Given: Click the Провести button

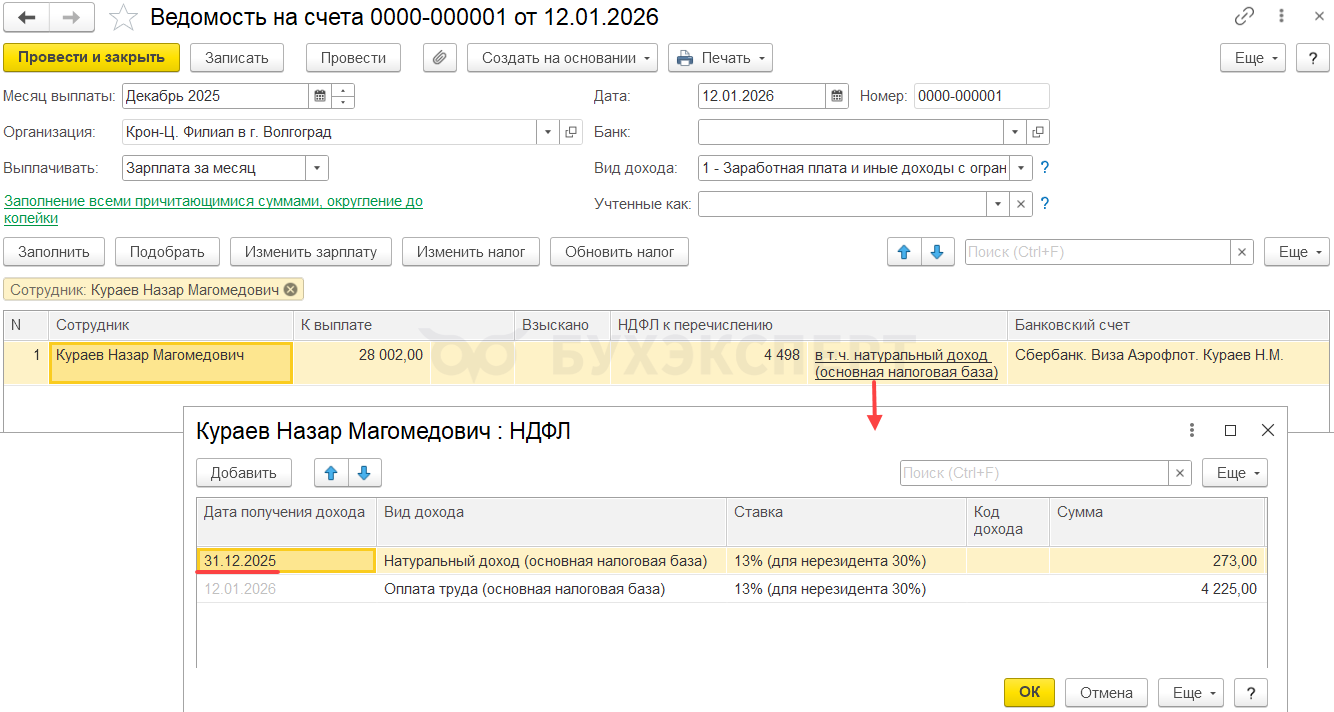Looking at the screenshot, I should tap(353, 58).
